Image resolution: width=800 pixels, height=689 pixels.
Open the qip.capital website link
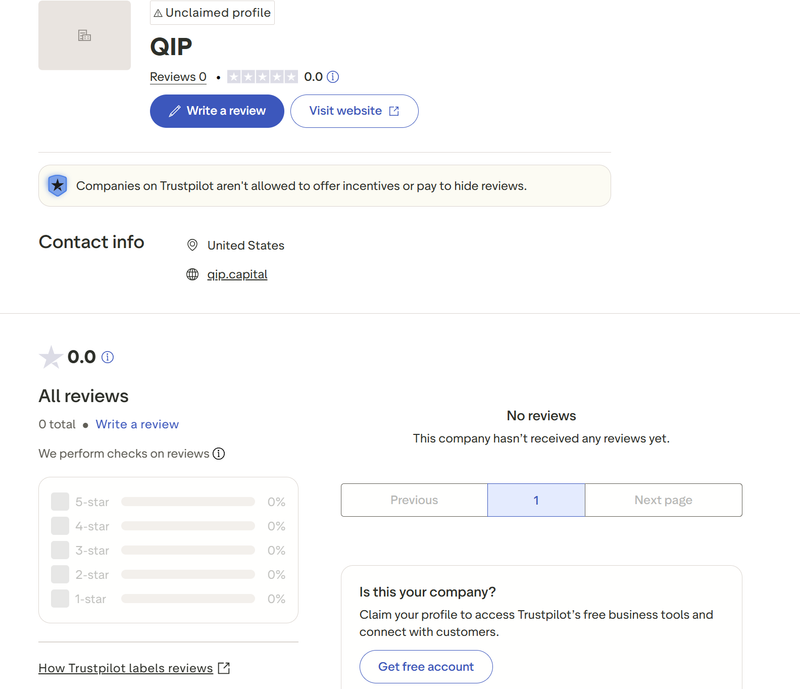(x=237, y=275)
